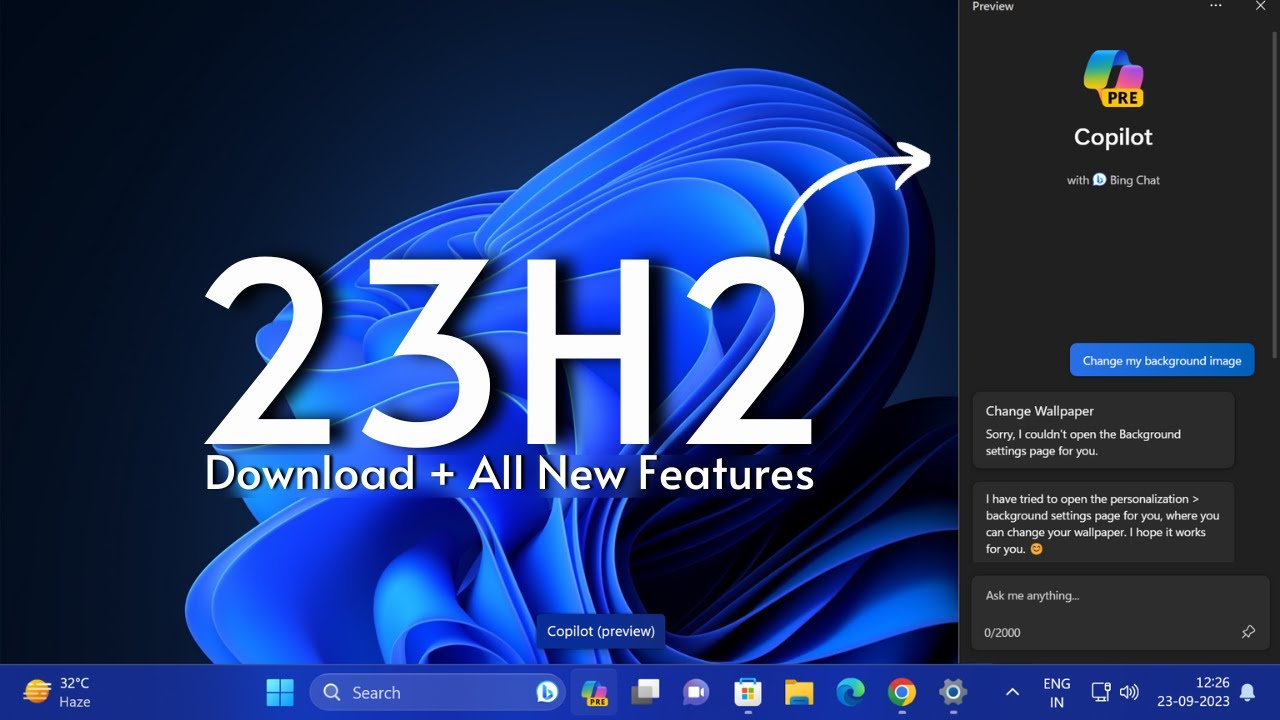Open Bing icon in search box

click(546, 692)
